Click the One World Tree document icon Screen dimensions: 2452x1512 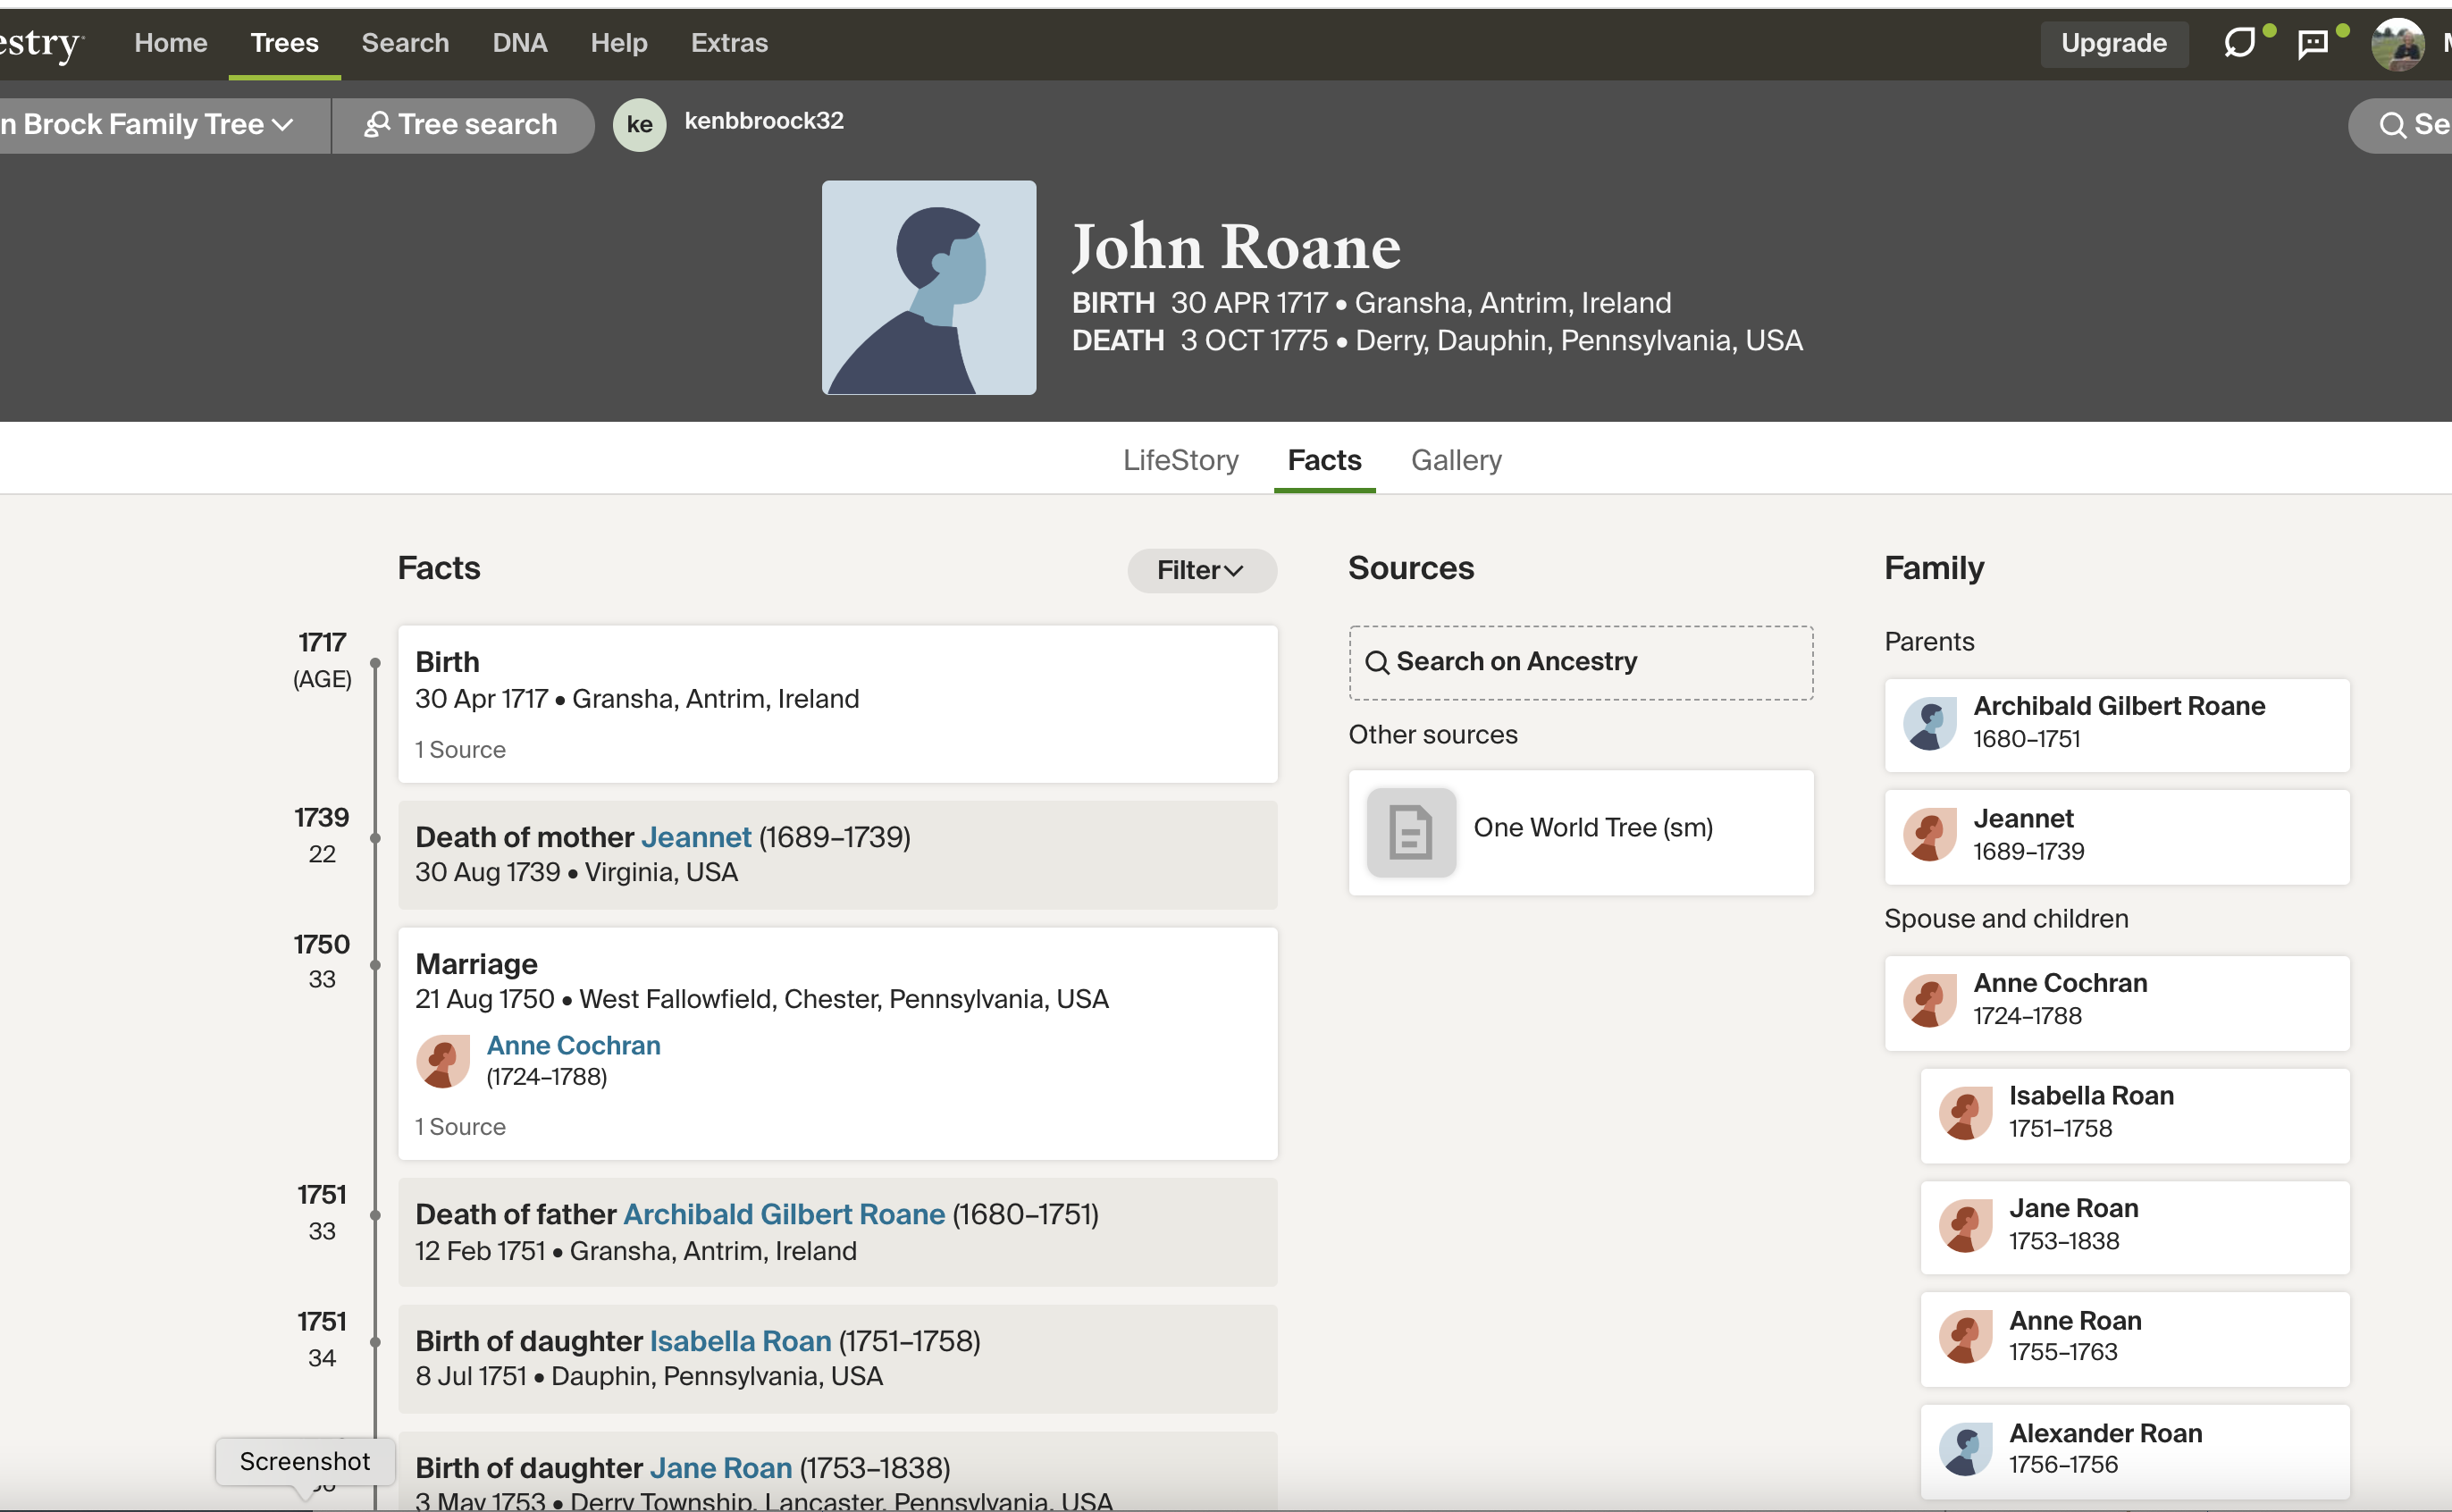(x=1411, y=832)
